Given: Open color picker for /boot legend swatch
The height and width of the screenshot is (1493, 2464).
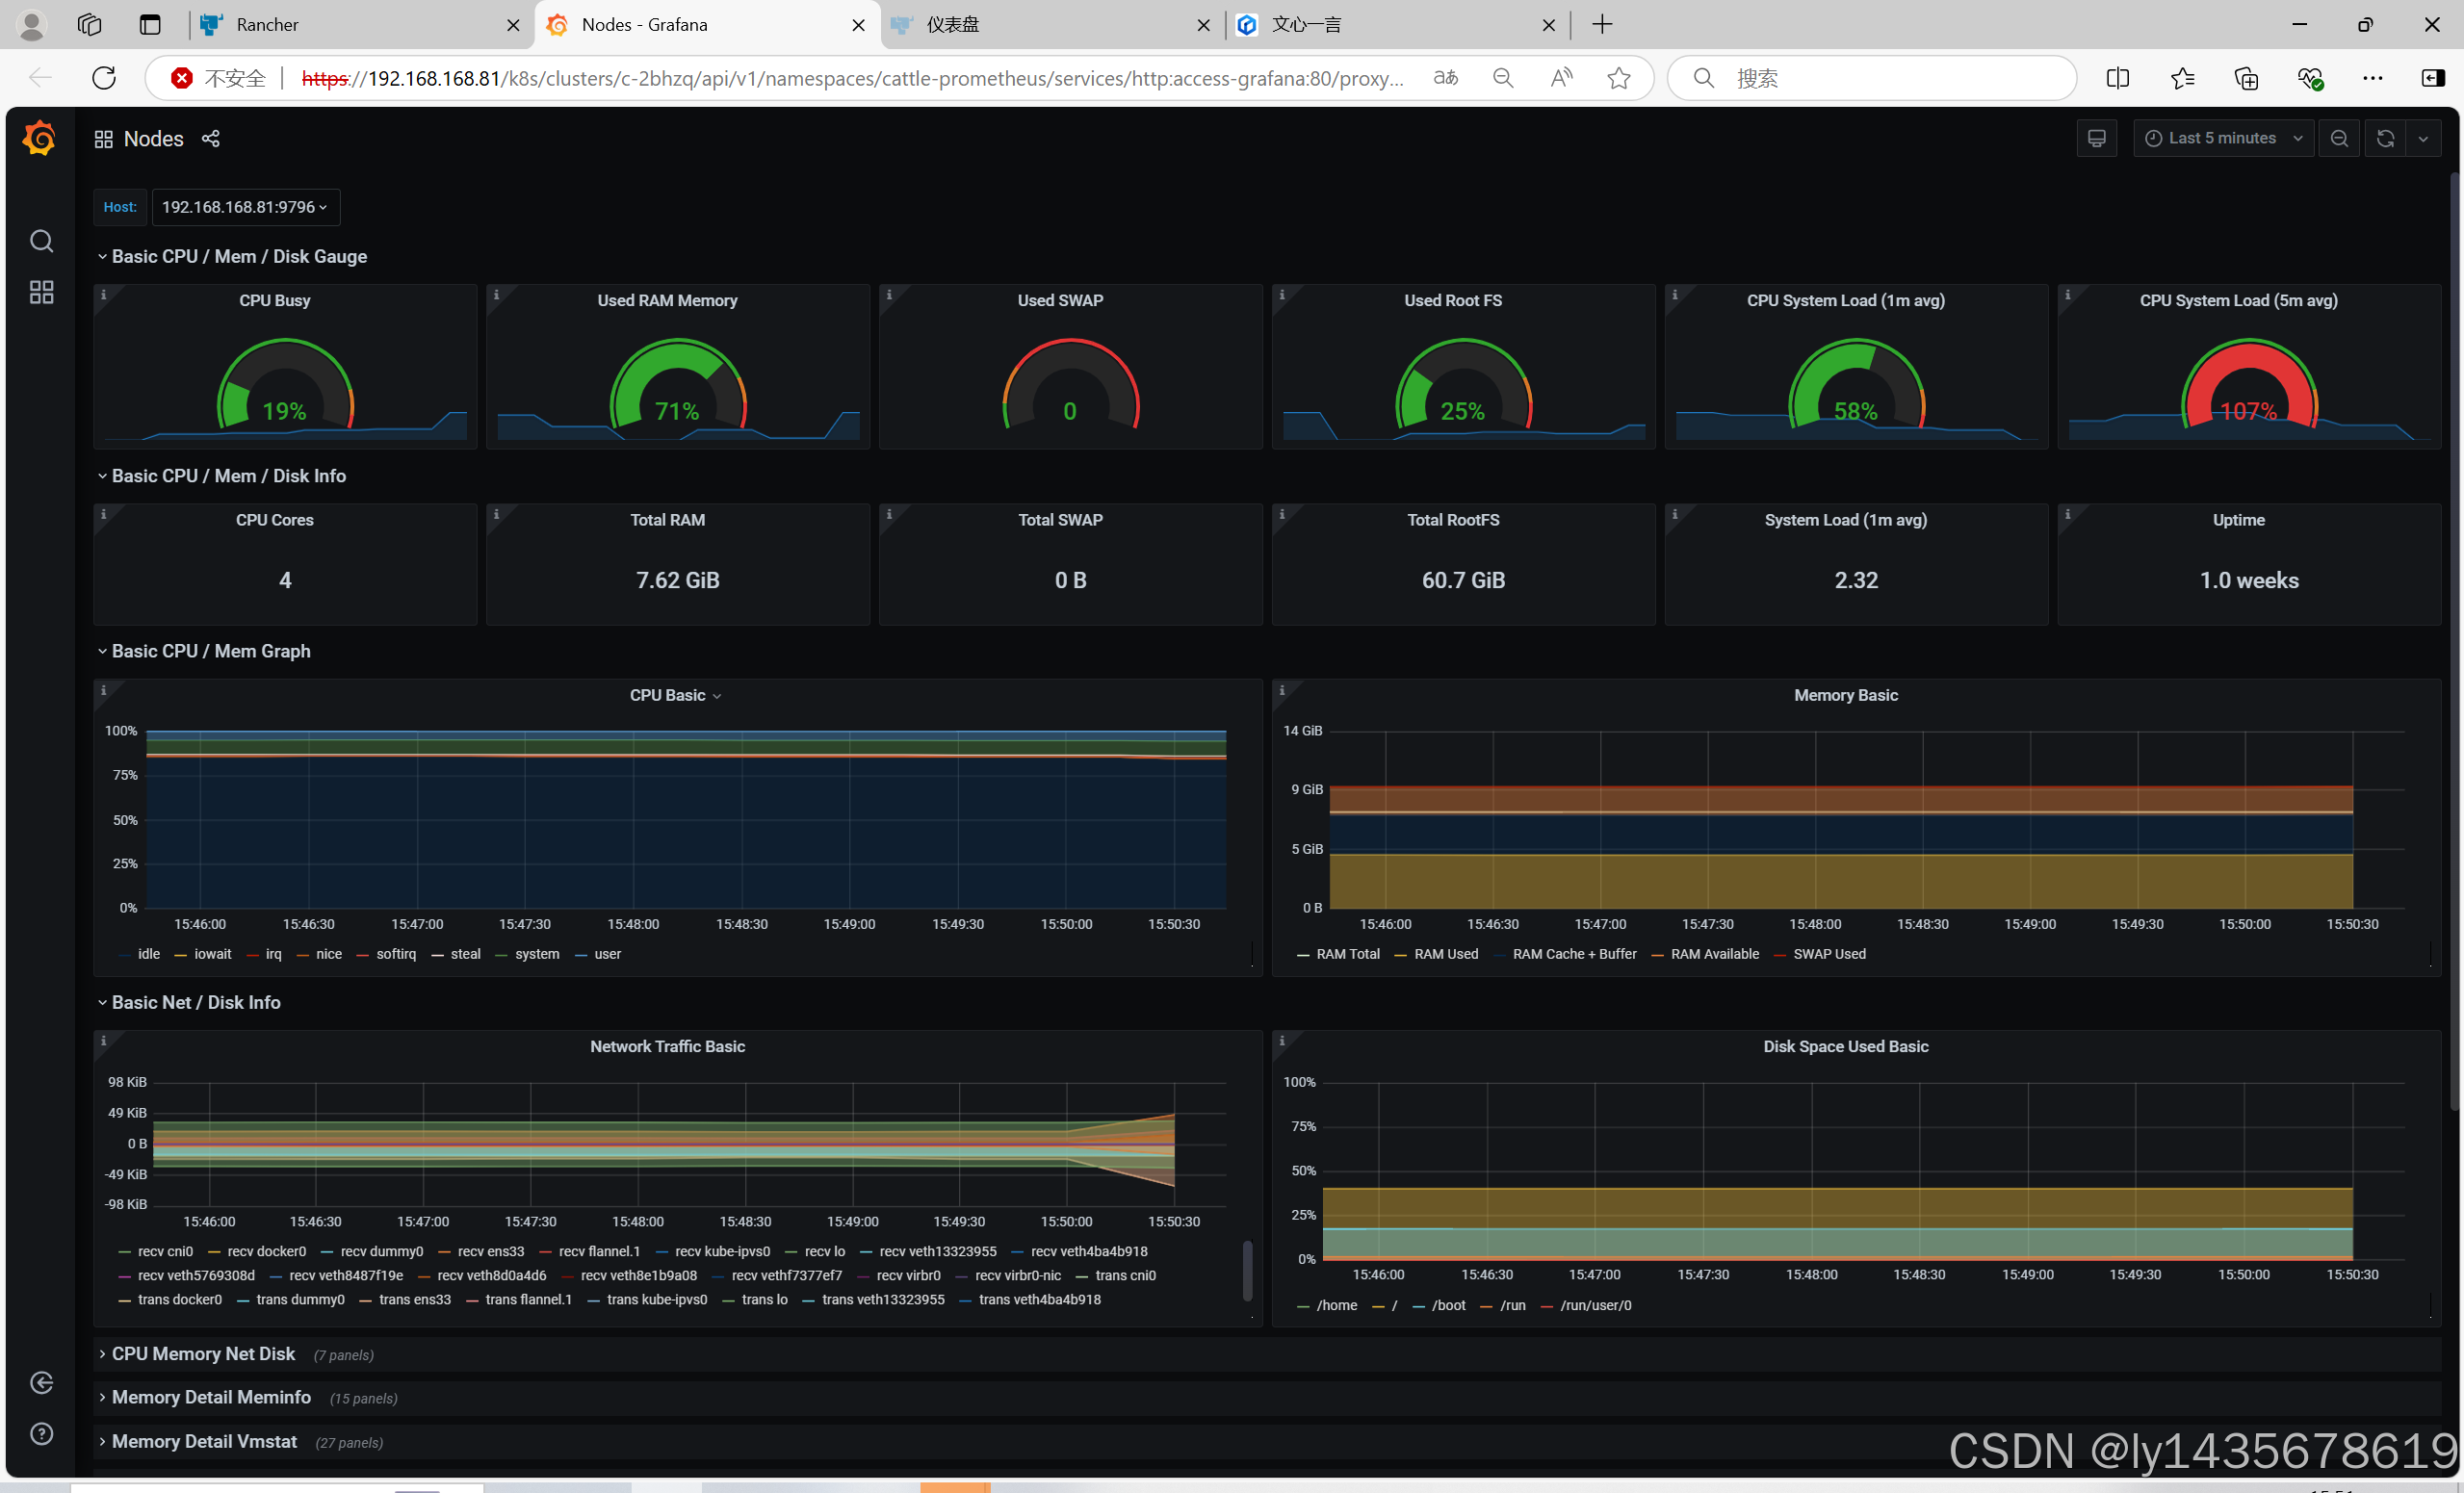Looking at the screenshot, I should (1419, 1306).
